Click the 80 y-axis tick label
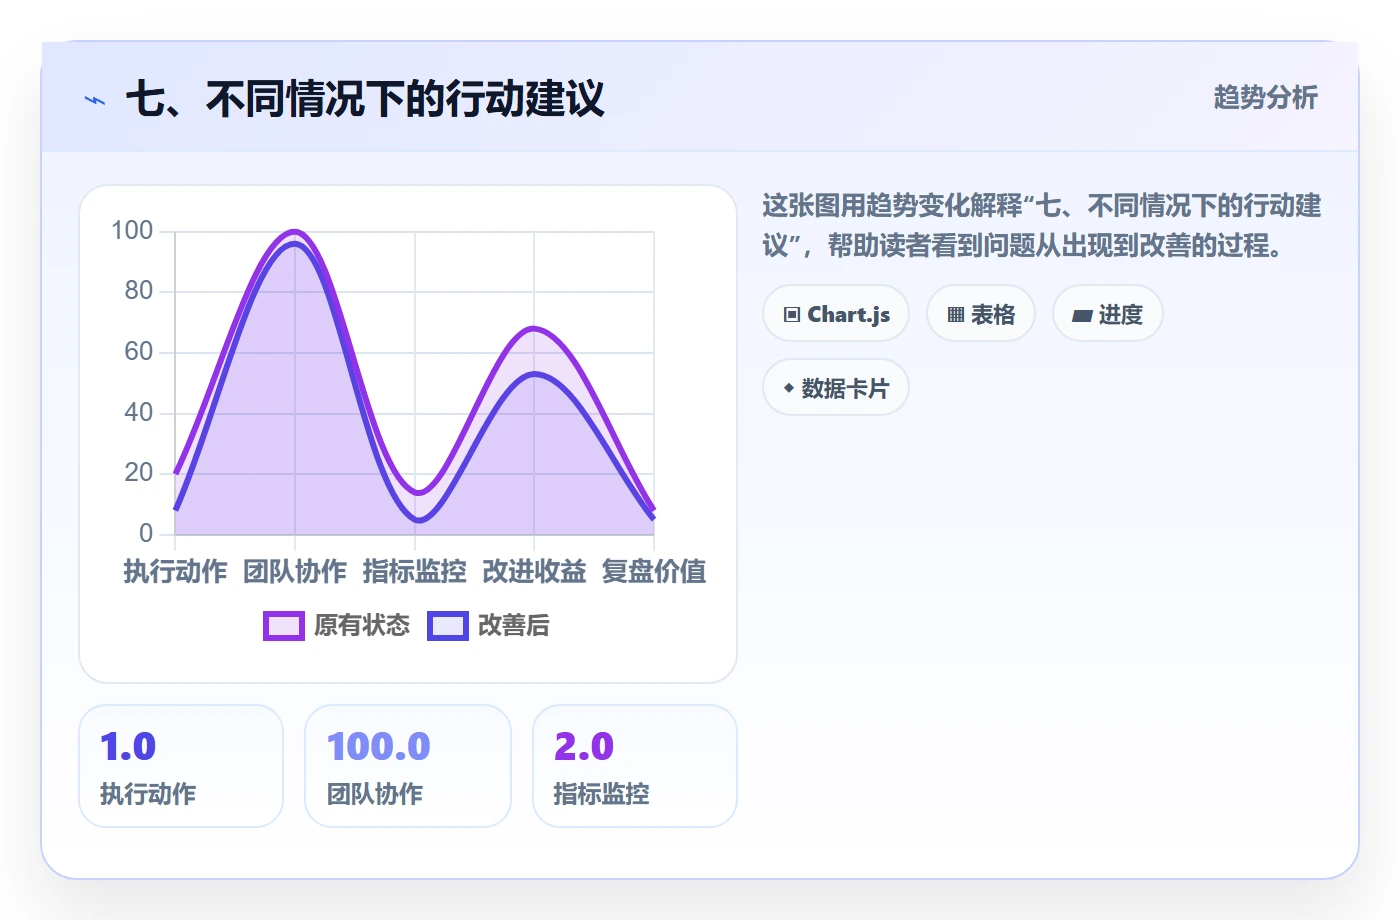The height and width of the screenshot is (920, 1400). click(x=139, y=291)
